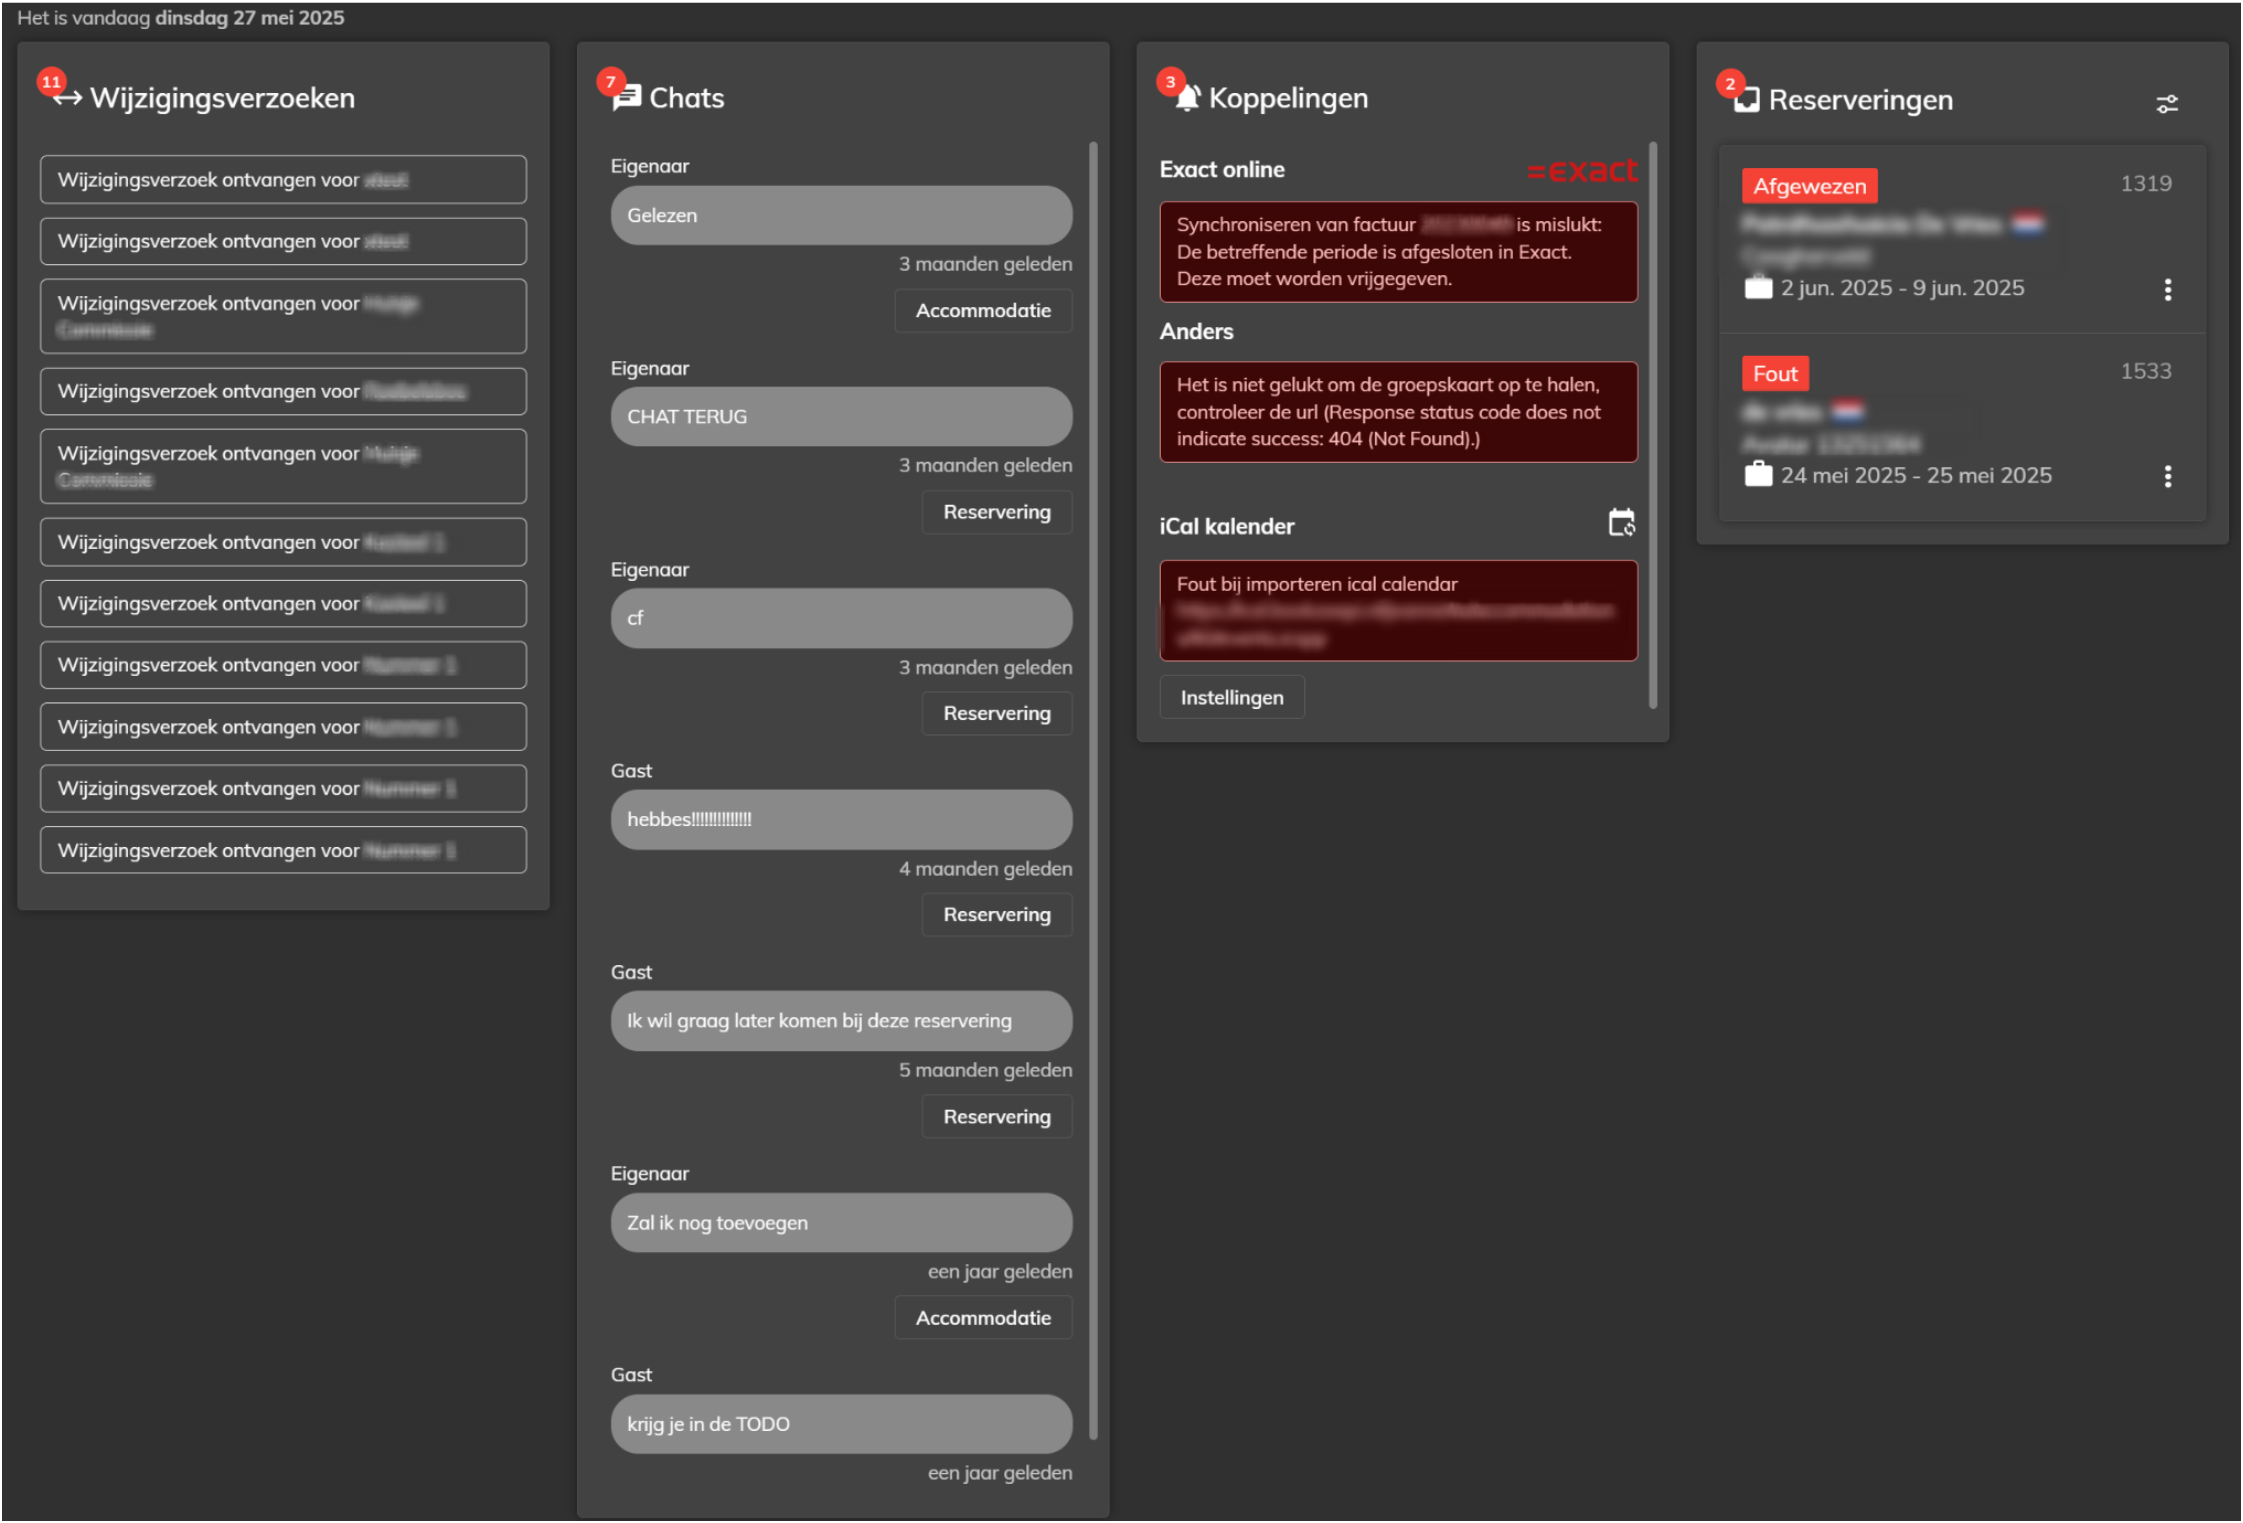Open the 'hebbes!!!' chat message
The image size is (2243, 1523).
click(x=841, y=819)
